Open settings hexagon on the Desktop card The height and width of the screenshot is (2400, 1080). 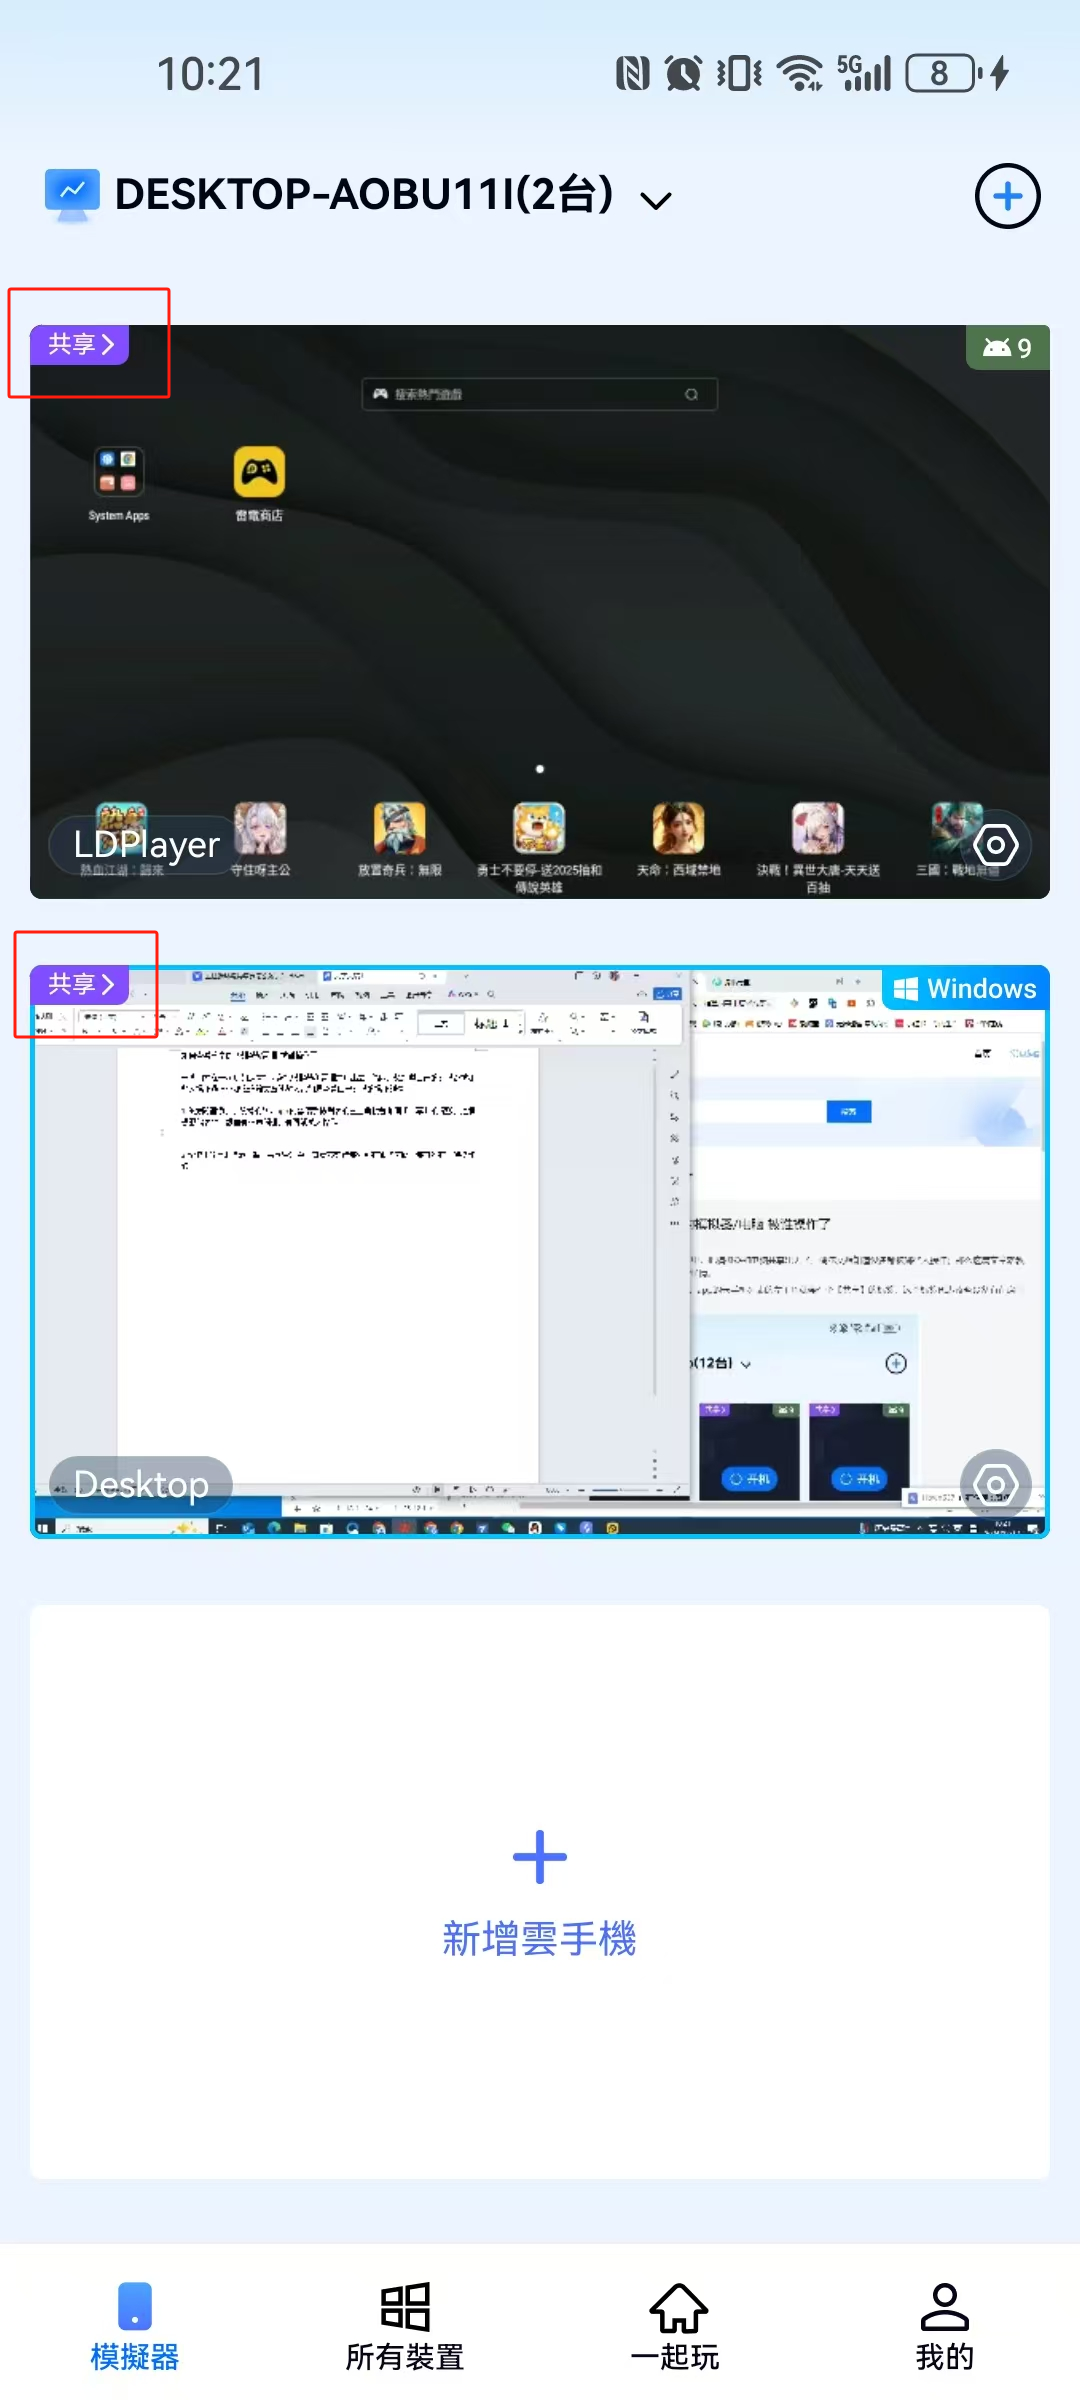pos(995,1484)
